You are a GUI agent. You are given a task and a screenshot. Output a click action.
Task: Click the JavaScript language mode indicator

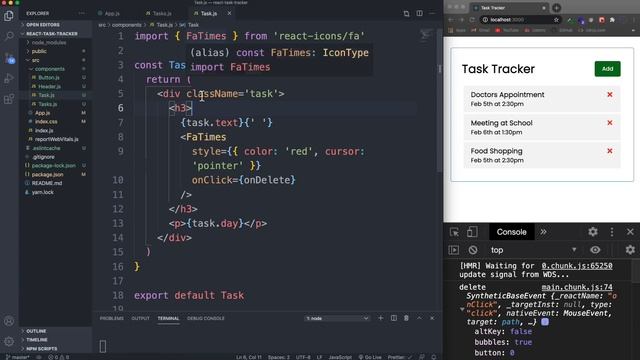coord(340,357)
